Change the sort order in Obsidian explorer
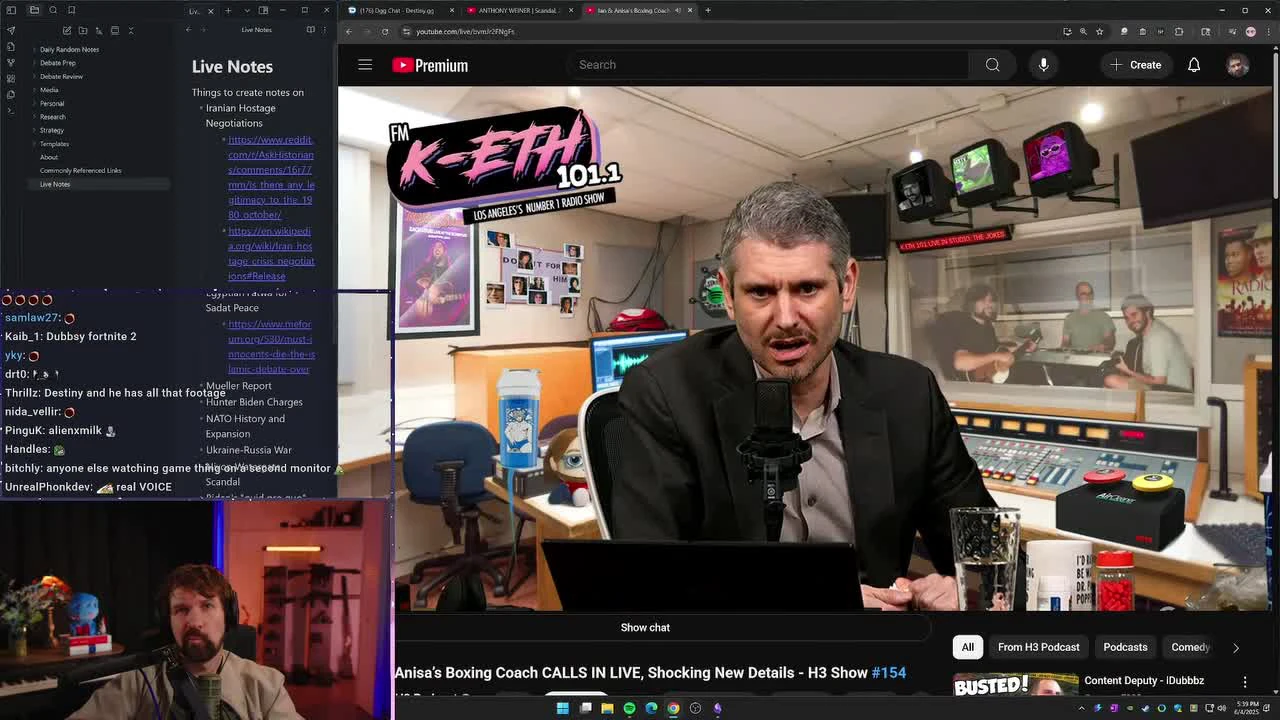 coord(99,30)
